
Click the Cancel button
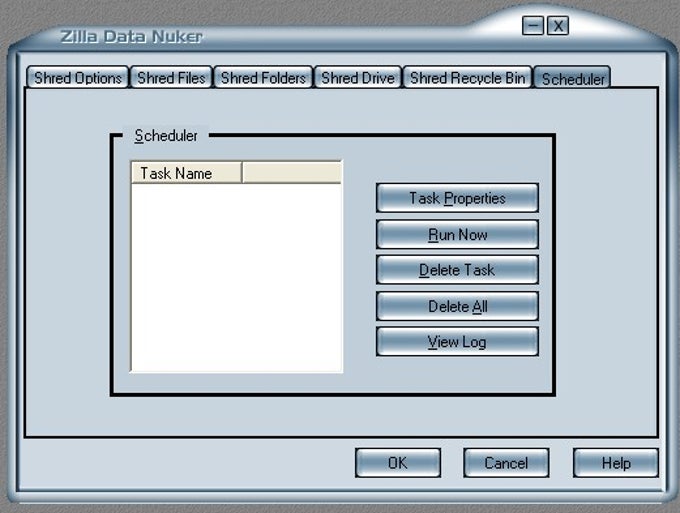[506, 463]
